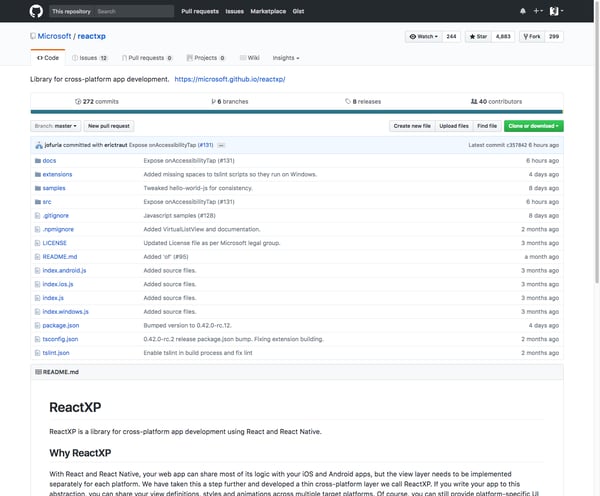Open #131 pull request link in commit bar
The image size is (600, 496).
[206, 145]
